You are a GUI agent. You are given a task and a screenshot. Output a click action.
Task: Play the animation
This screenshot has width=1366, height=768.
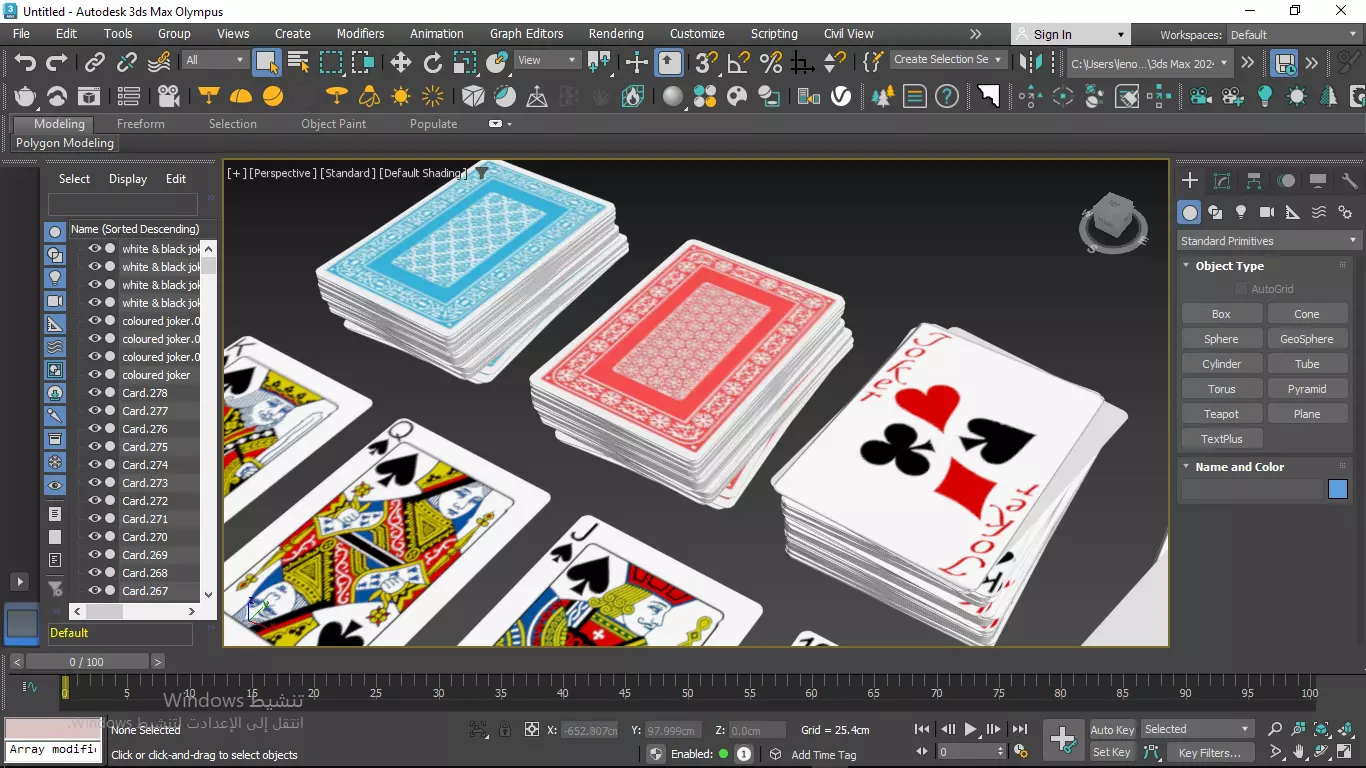[970, 730]
